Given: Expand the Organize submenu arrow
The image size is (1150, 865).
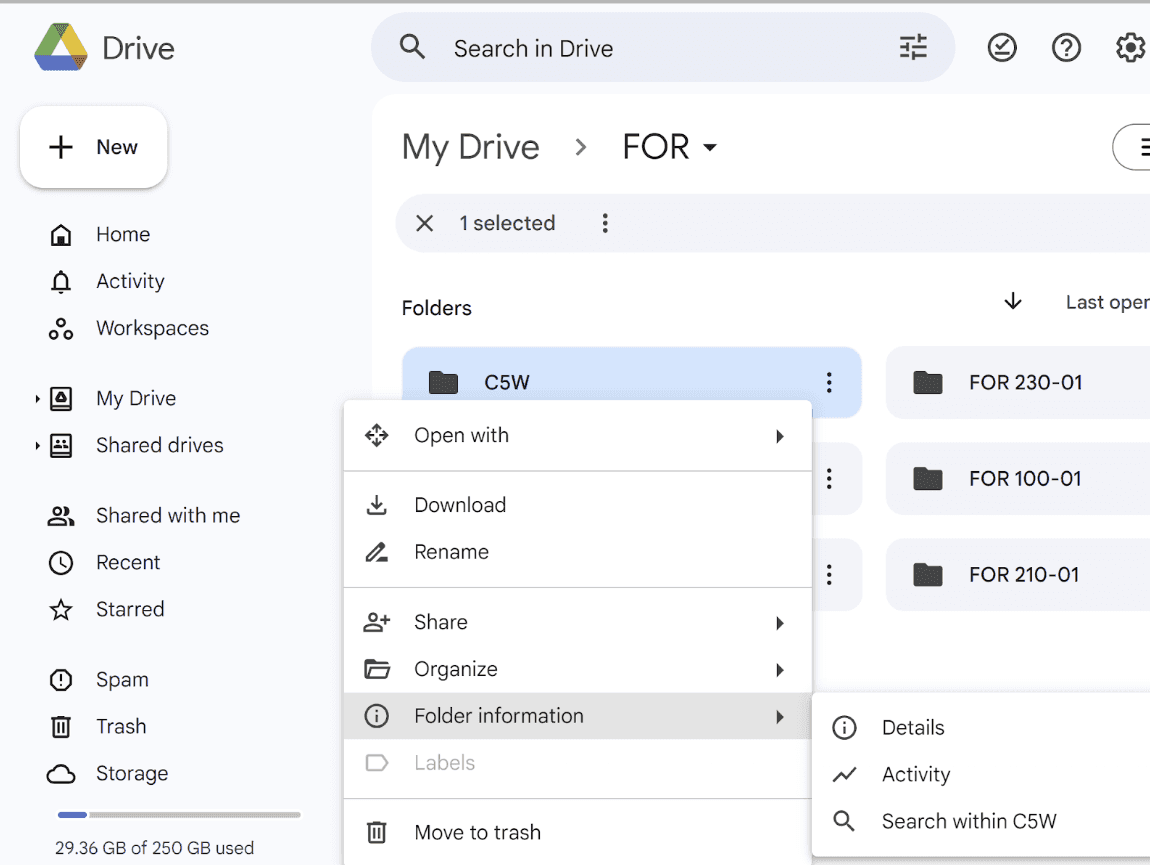Looking at the screenshot, I should click(x=780, y=670).
